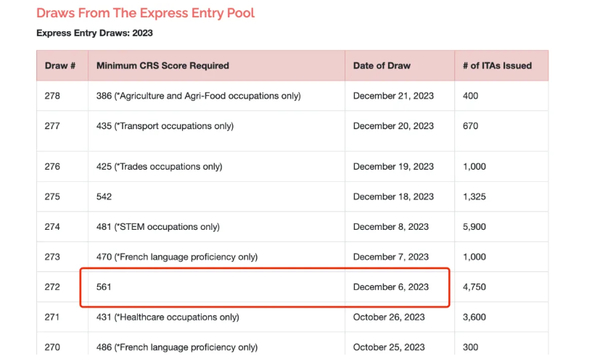Click the Draws From The Express Entry Pool heading
The image size is (600, 364).
tap(145, 13)
